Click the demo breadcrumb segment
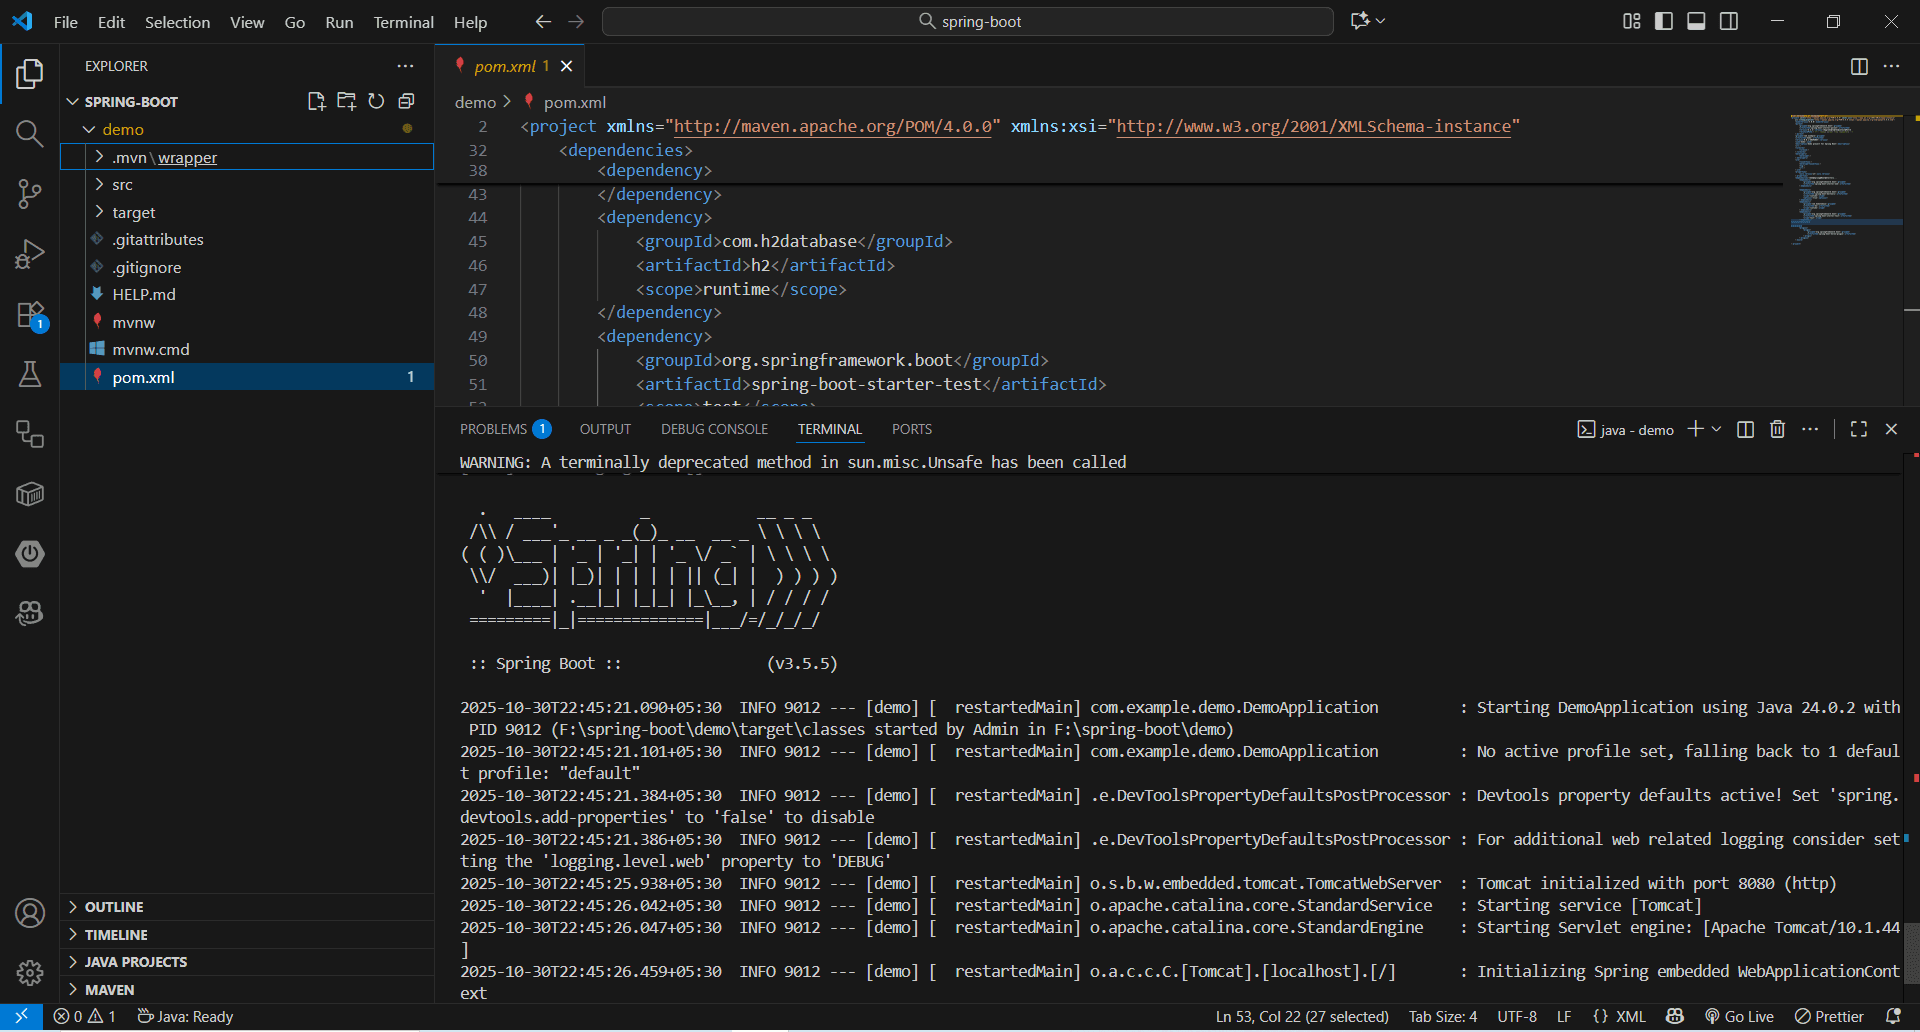The width and height of the screenshot is (1920, 1032). tap(475, 102)
